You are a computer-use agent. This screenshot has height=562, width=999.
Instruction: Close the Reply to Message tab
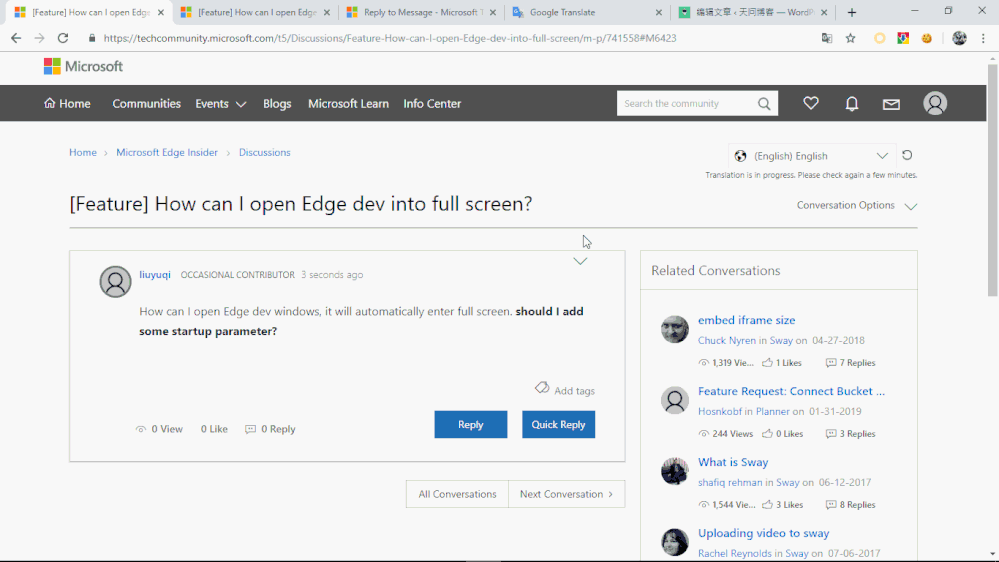coord(492,12)
